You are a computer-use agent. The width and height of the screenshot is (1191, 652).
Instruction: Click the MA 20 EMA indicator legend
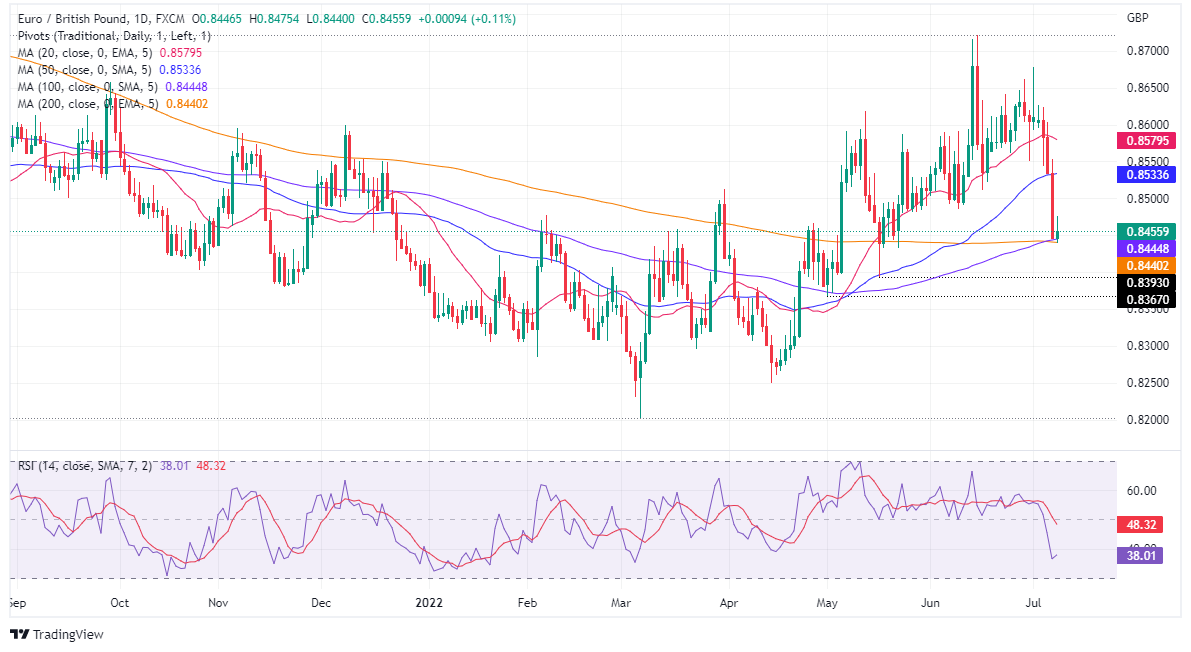110,52
